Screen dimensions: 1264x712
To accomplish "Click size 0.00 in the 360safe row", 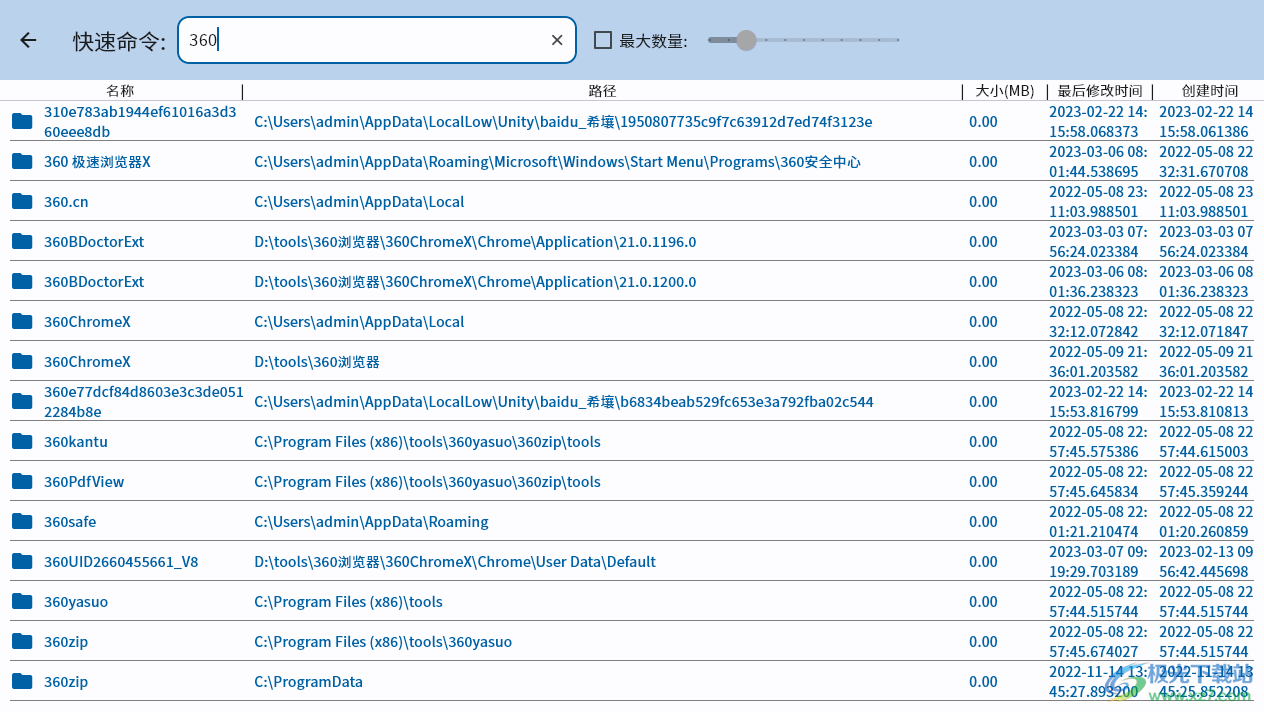I will pyautogui.click(x=983, y=522).
